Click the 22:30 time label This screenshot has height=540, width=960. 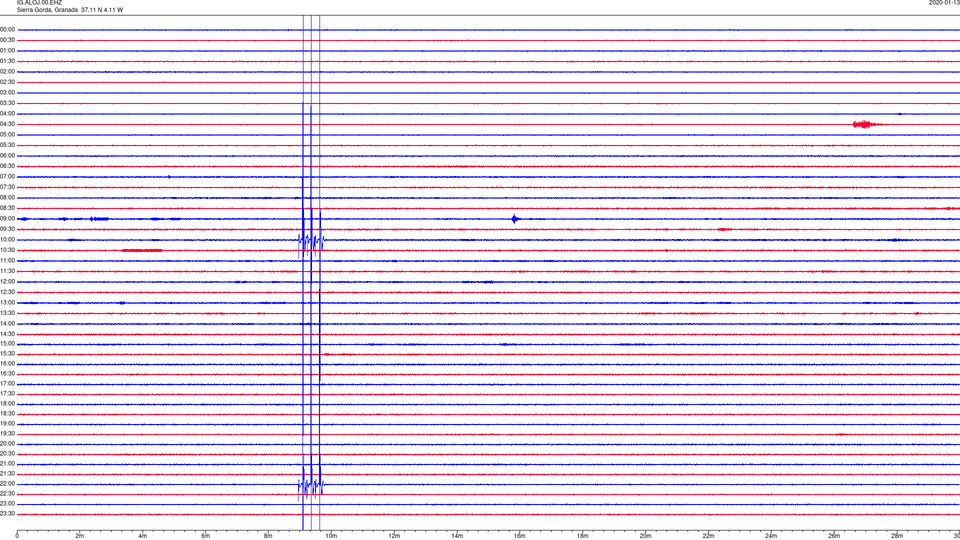tap(7, 494)
